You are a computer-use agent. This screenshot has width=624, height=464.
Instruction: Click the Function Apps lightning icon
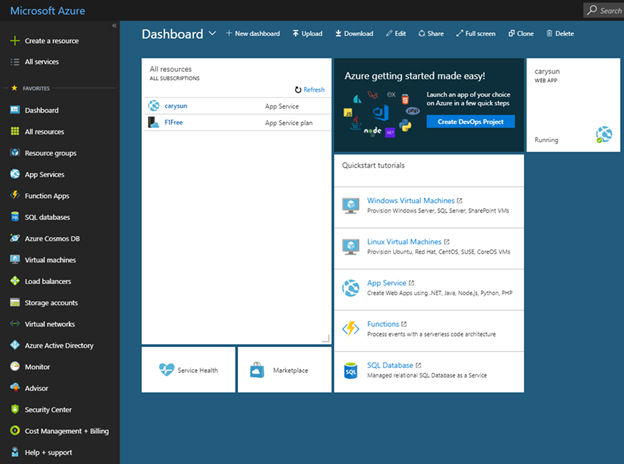(x=14, y=196)
